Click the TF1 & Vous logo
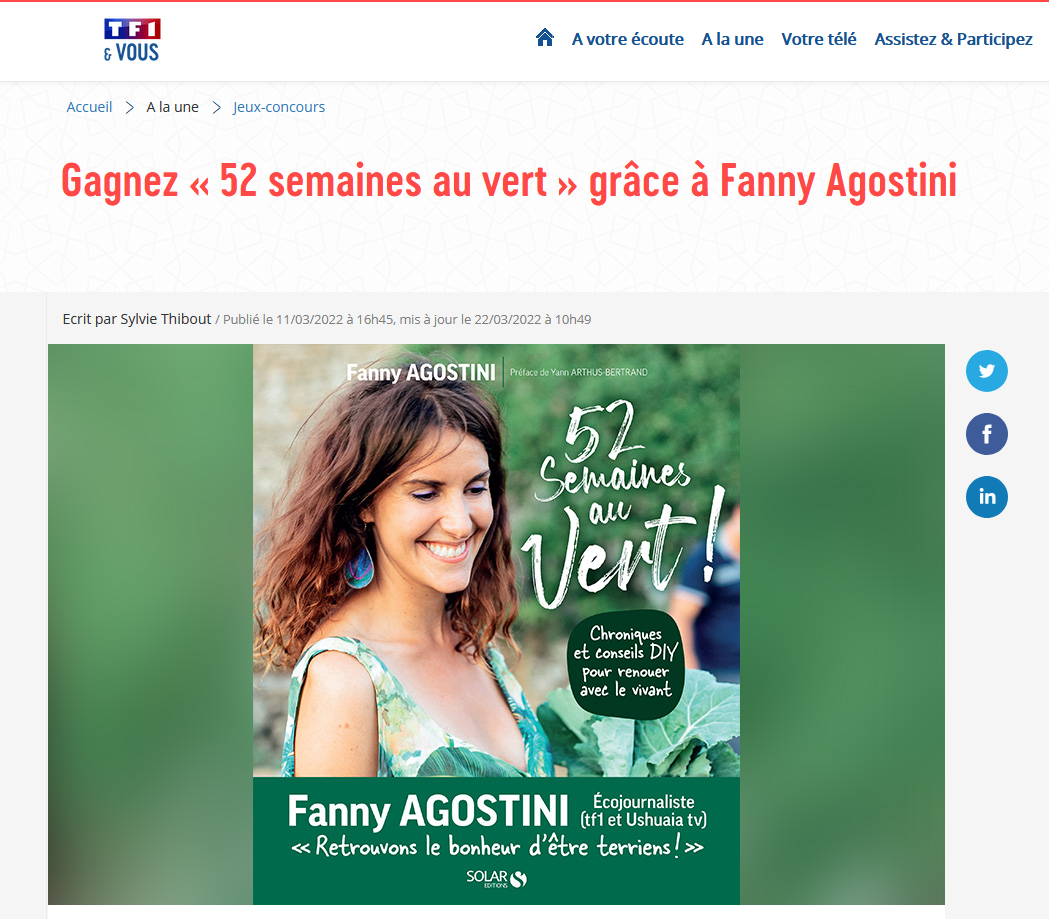The image size is (1049, 919). tap(132, 40)
